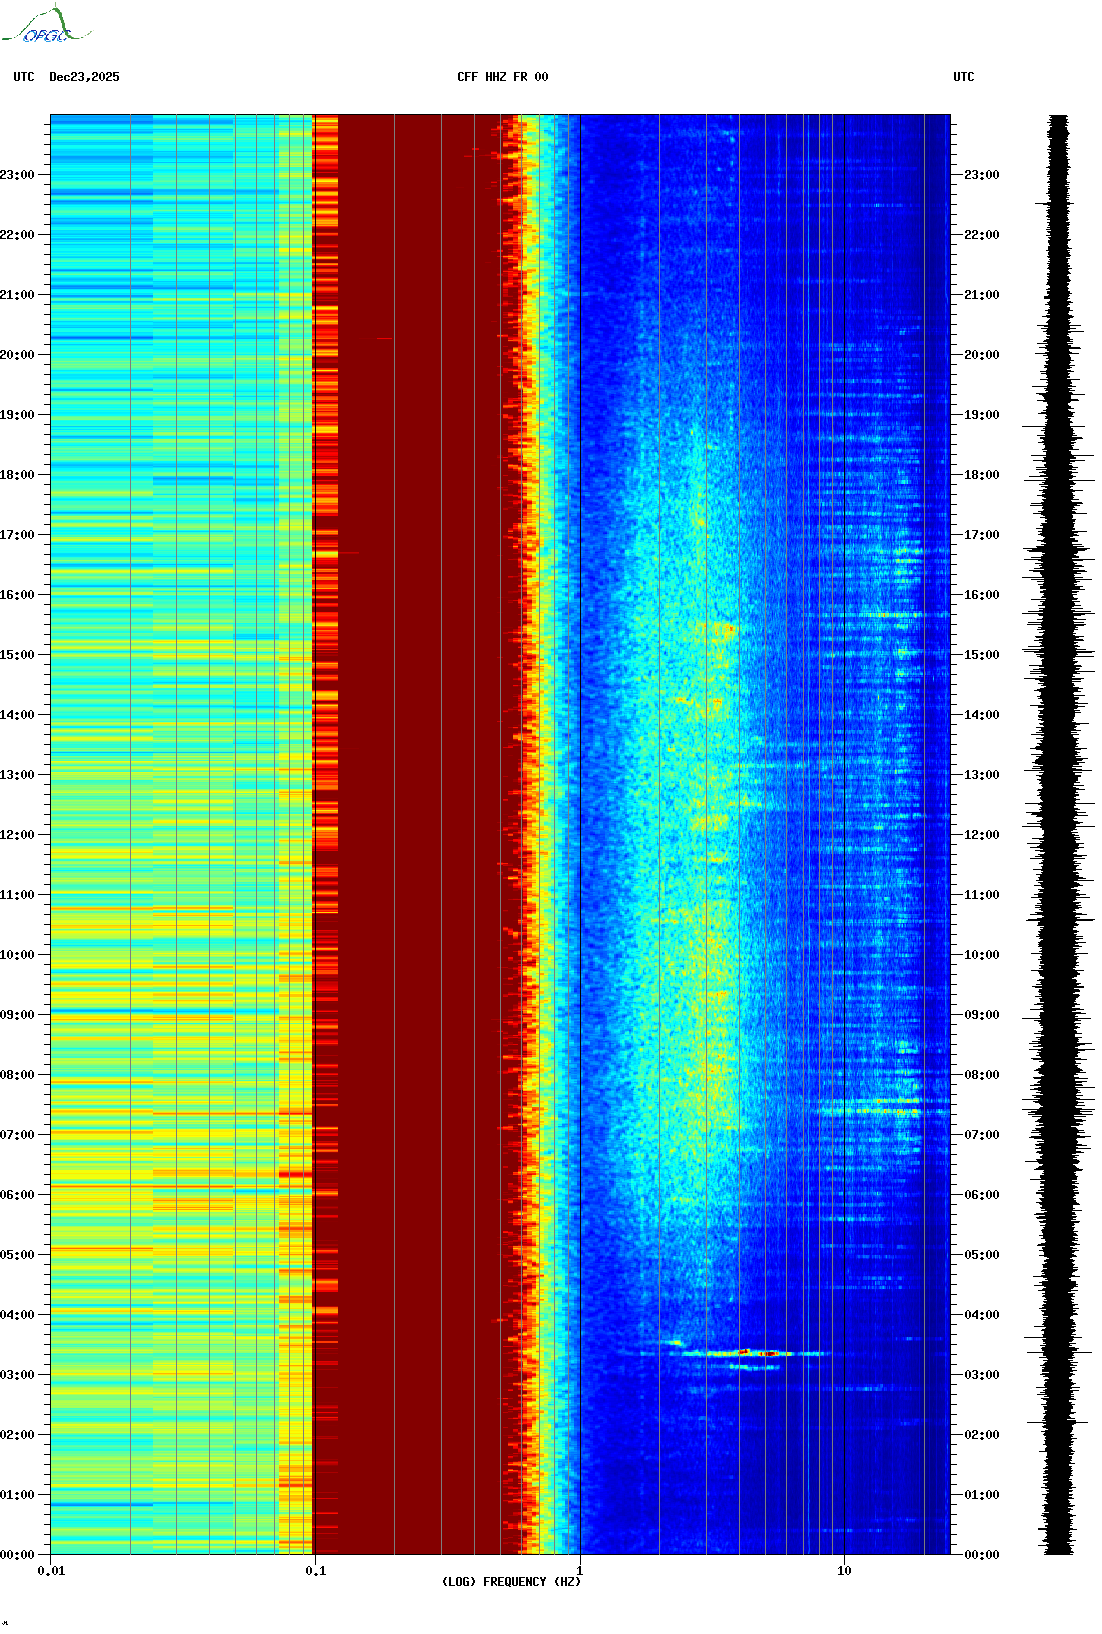Click 11:00 on the left time axis

point(17,895)
